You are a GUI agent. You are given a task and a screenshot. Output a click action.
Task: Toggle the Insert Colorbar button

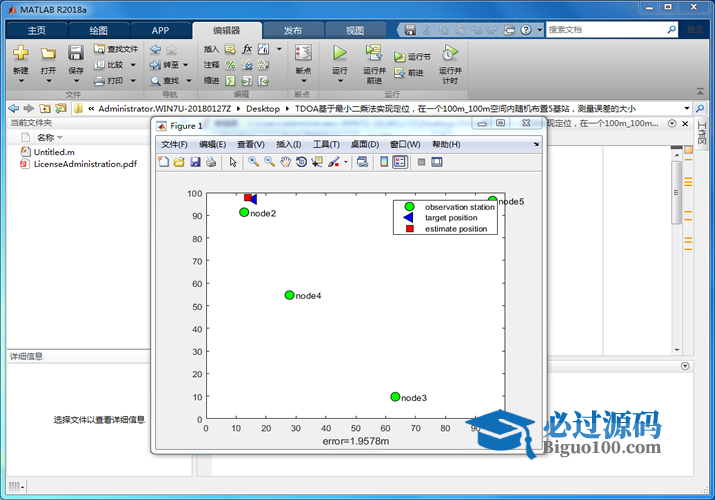pos(384,162)
